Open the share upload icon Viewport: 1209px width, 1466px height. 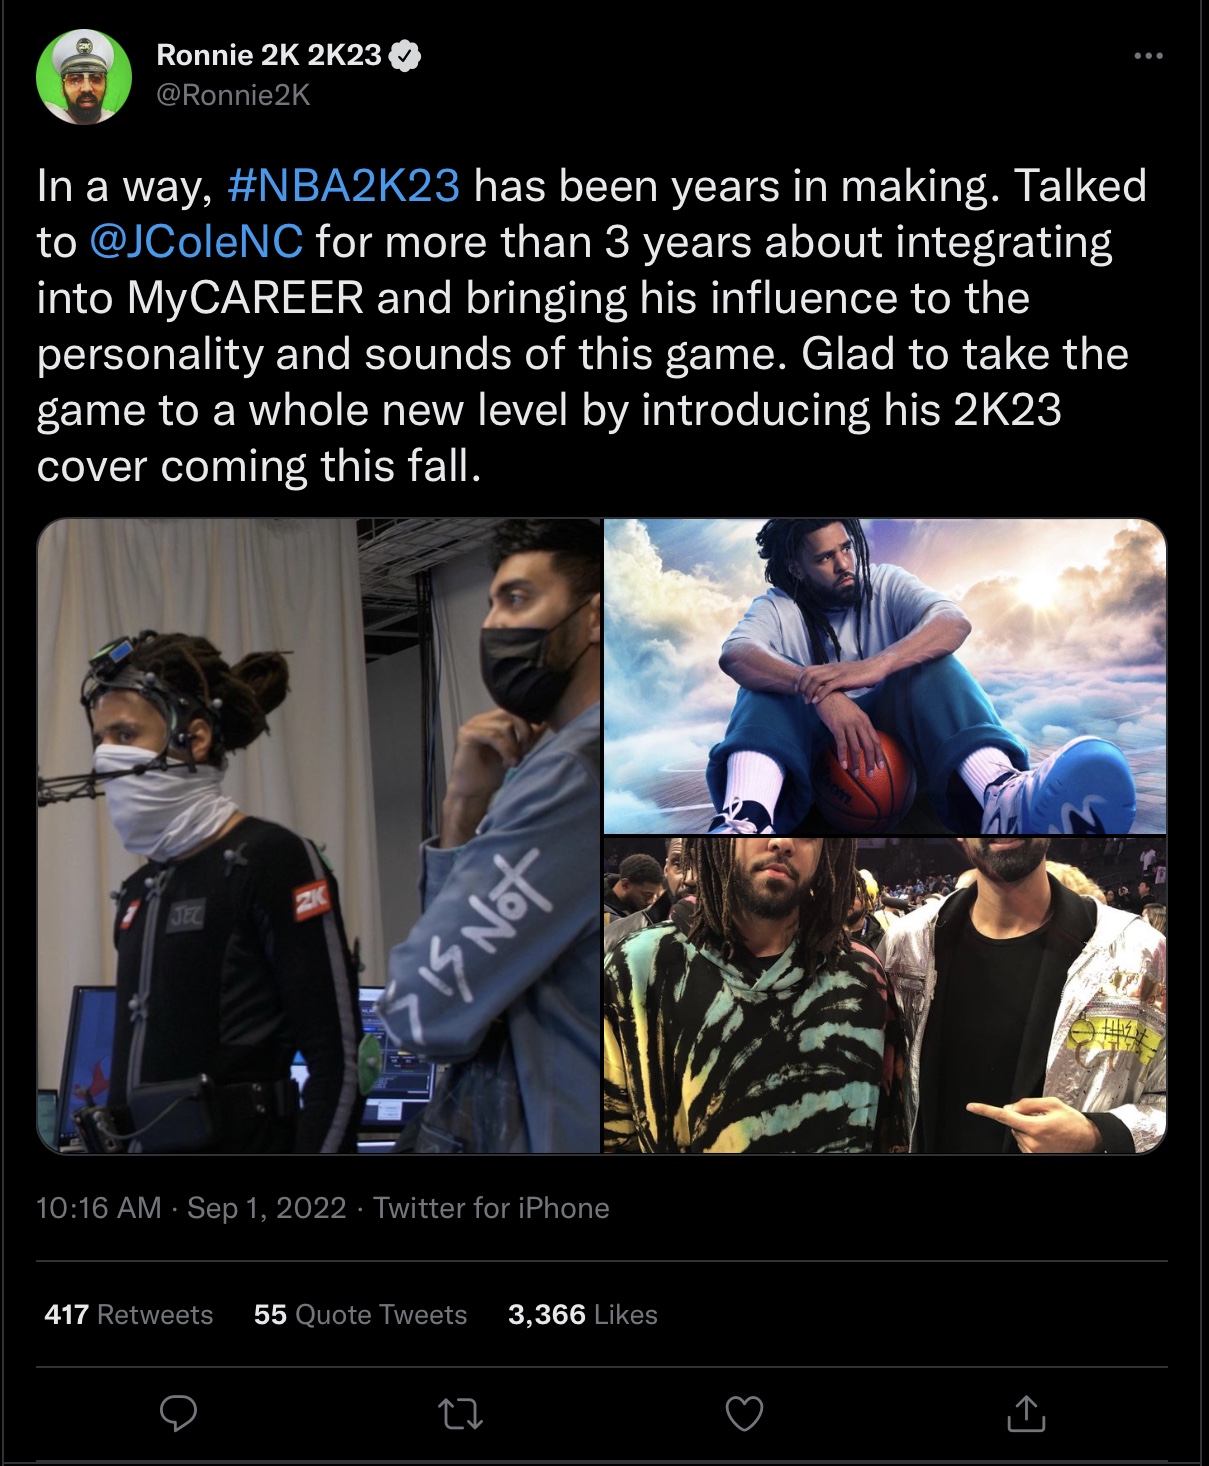[1026, 1412]
